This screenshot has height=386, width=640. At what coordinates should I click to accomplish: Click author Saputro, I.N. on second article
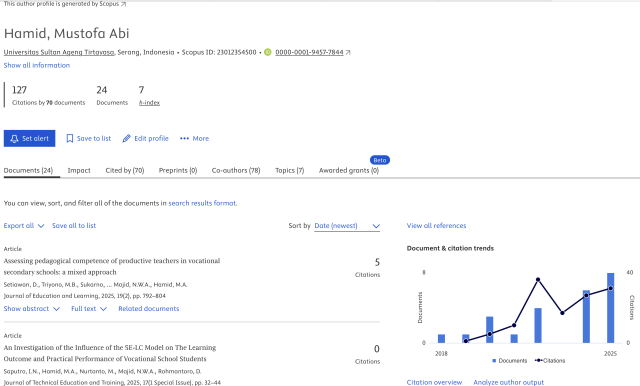point(20,372)
